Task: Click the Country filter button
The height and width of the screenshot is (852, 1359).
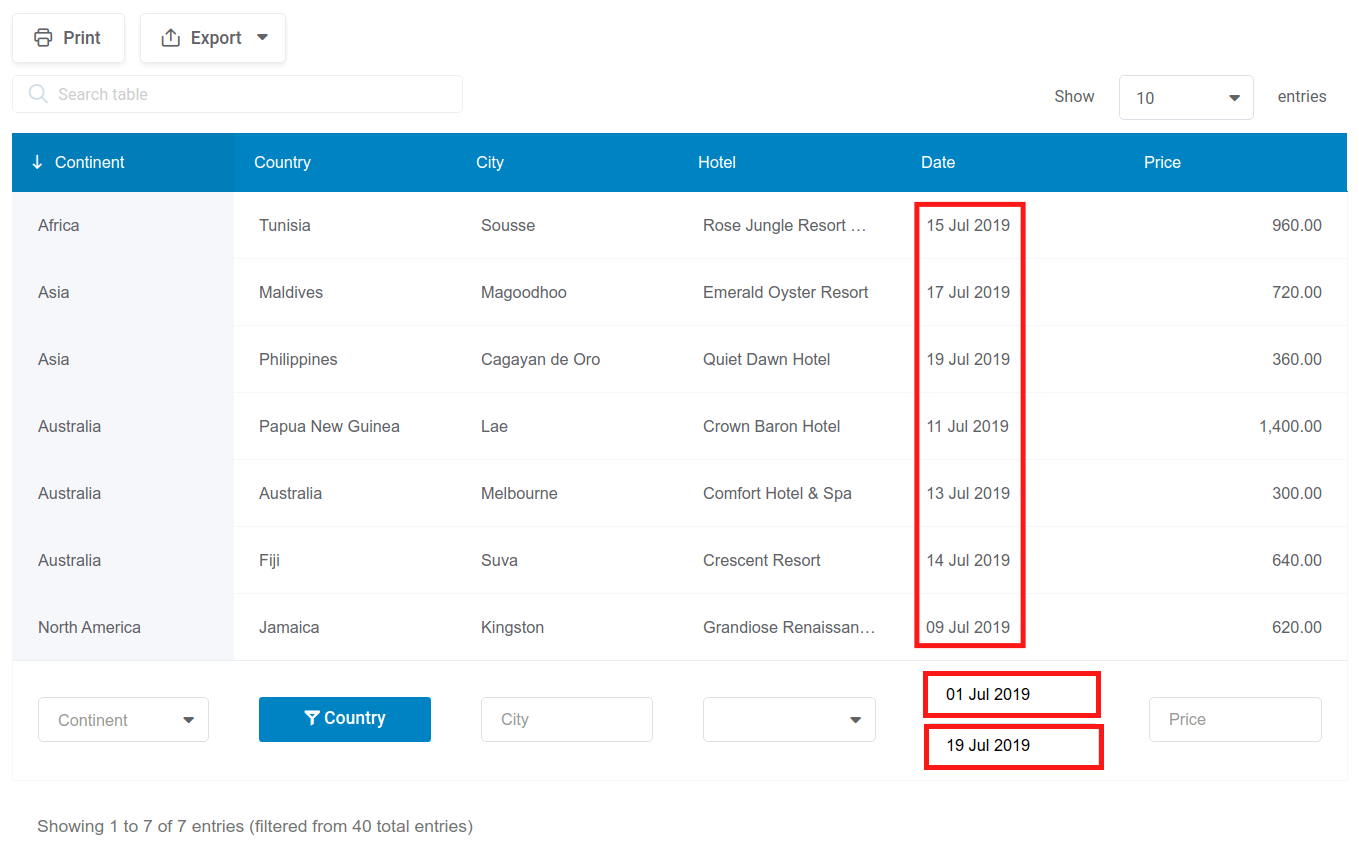Action: tap(344, 718)
